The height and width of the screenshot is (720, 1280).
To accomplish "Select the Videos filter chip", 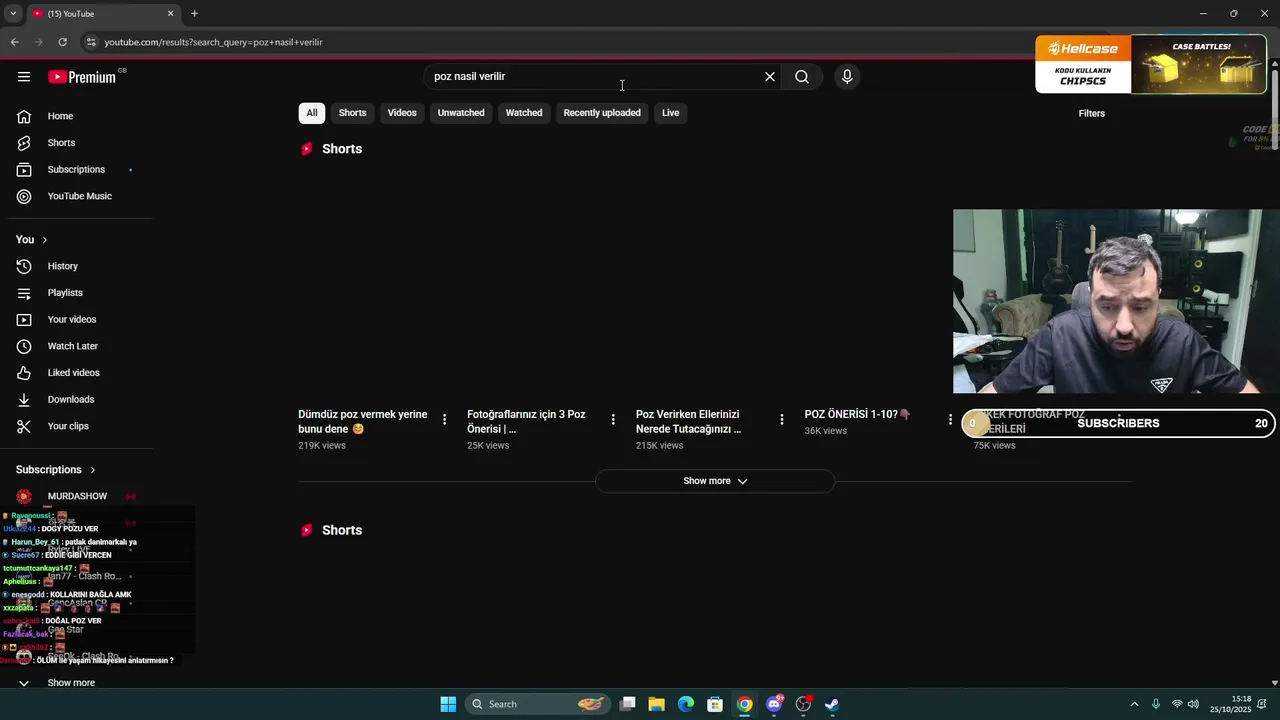I will pos(402,113).
